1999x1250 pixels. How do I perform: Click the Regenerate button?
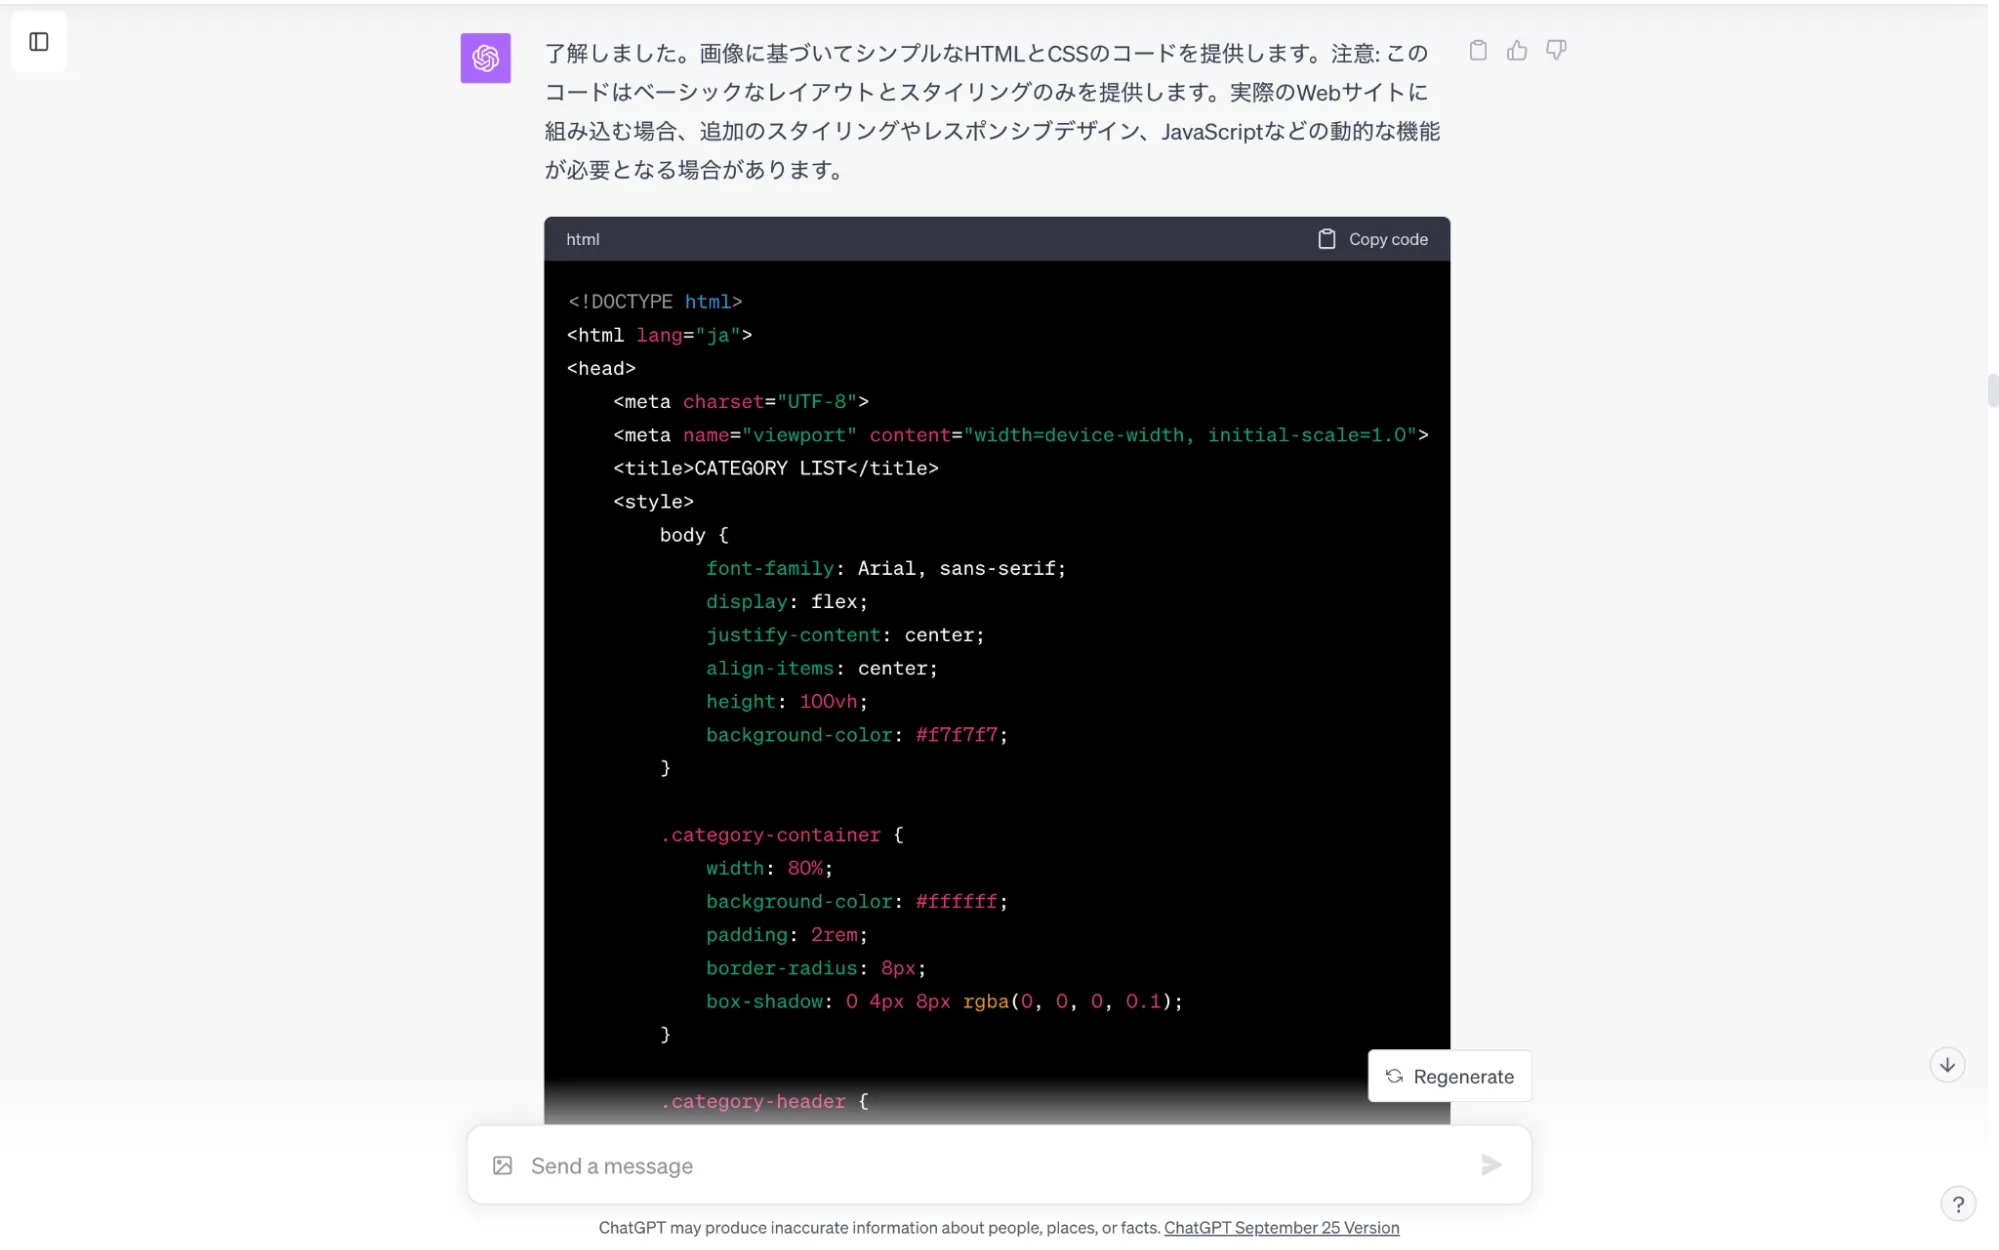tap(1449, 1076)
